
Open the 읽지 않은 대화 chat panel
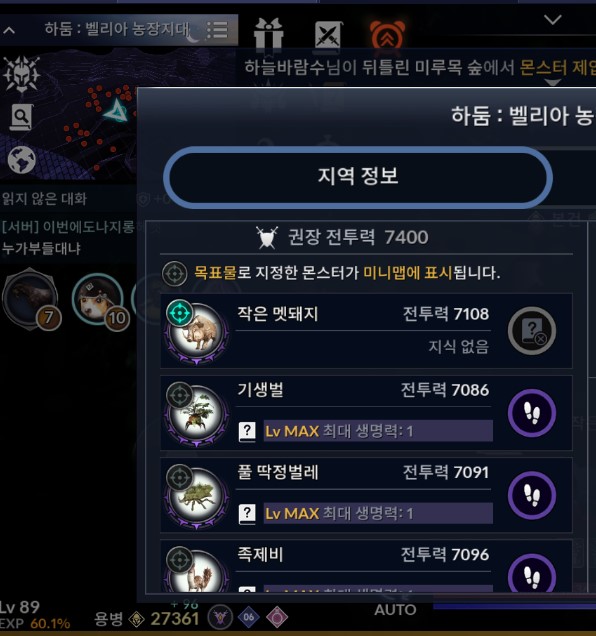coord(45,199)
